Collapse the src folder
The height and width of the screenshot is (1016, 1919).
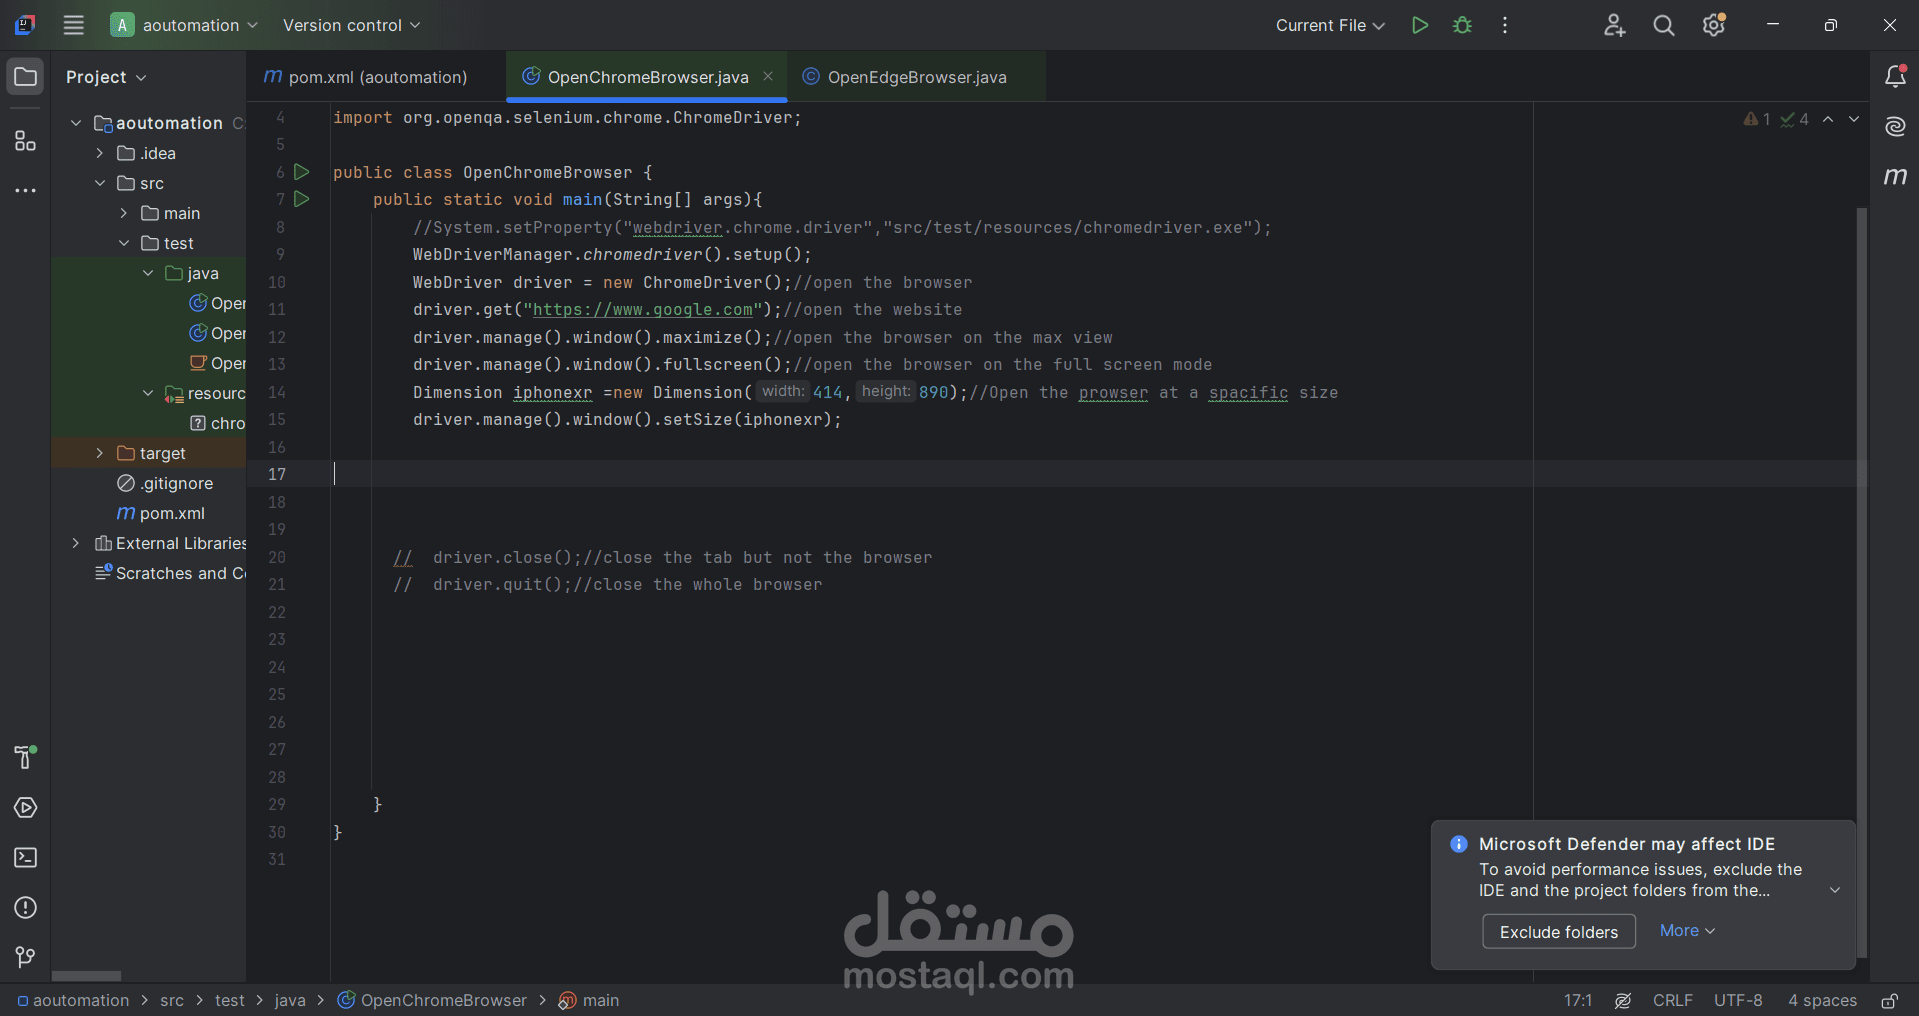tap(100, 183)
